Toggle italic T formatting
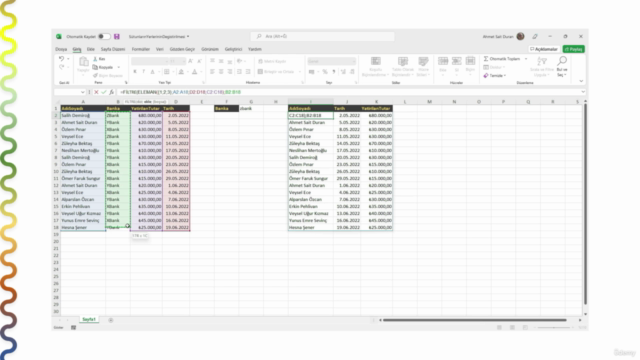 tap(143, 72)
